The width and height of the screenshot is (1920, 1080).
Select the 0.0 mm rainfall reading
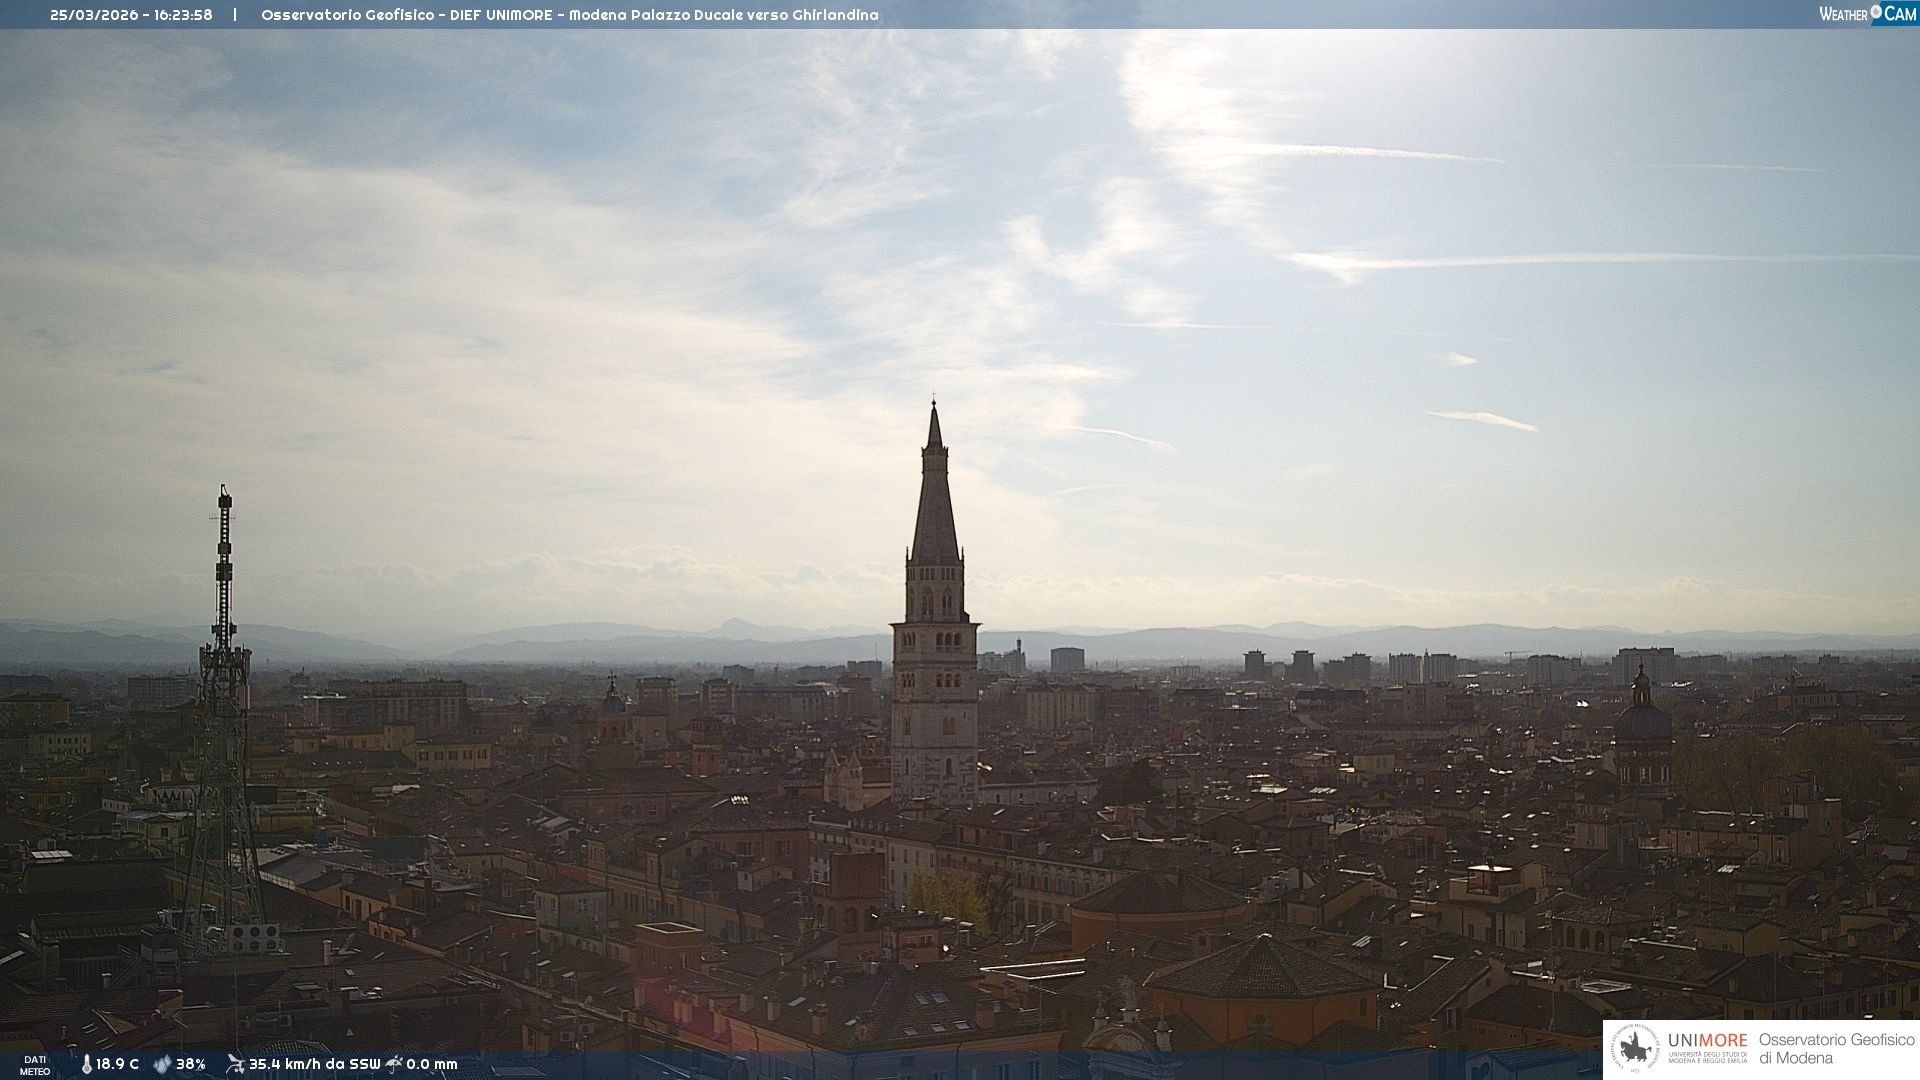tap(432, 1064)
